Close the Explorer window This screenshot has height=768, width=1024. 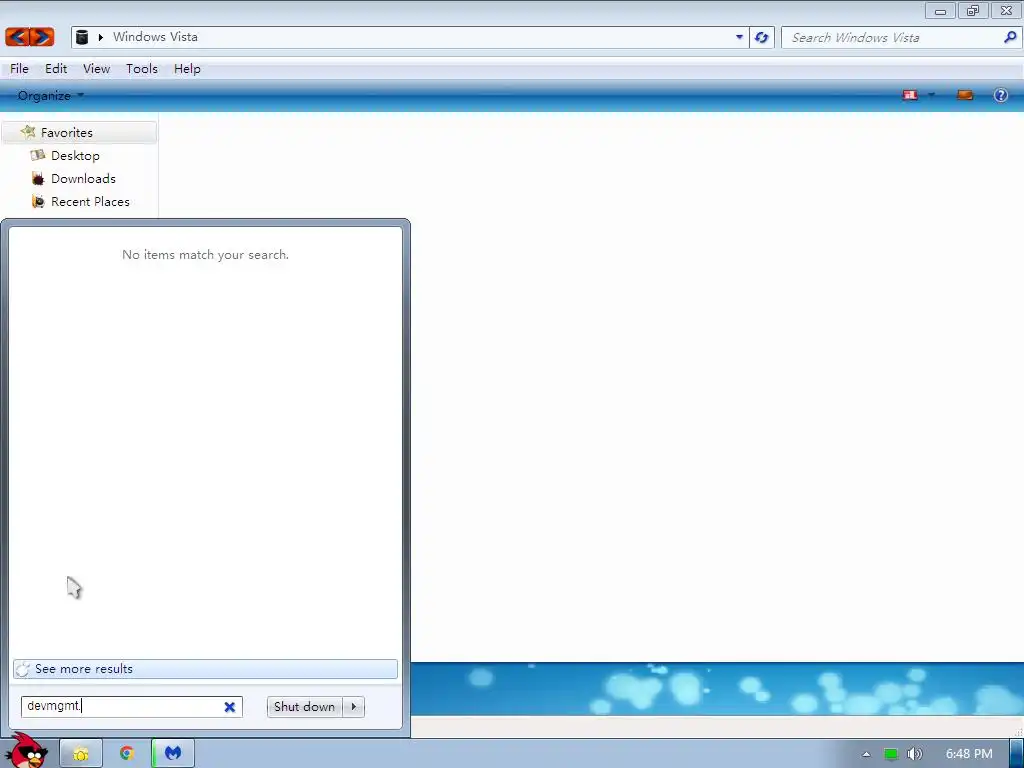1006,11
